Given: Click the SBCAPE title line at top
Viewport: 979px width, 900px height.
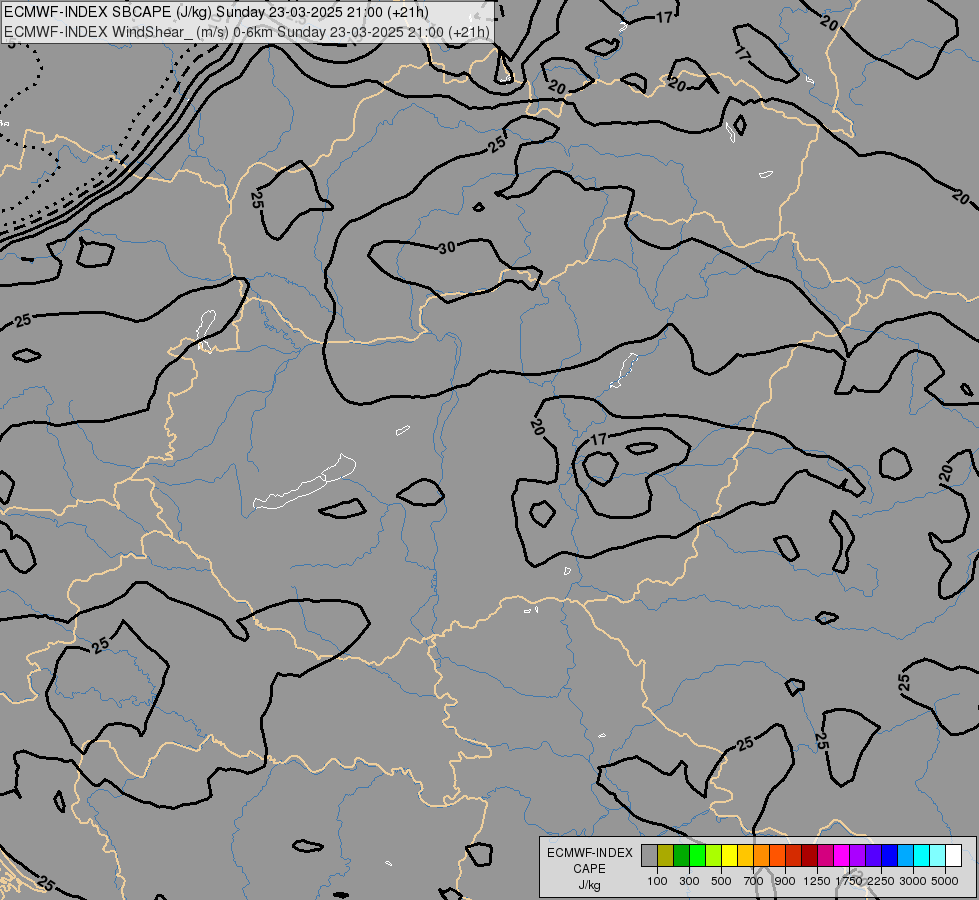Looking at the screenshot, I should coord(216,12).
